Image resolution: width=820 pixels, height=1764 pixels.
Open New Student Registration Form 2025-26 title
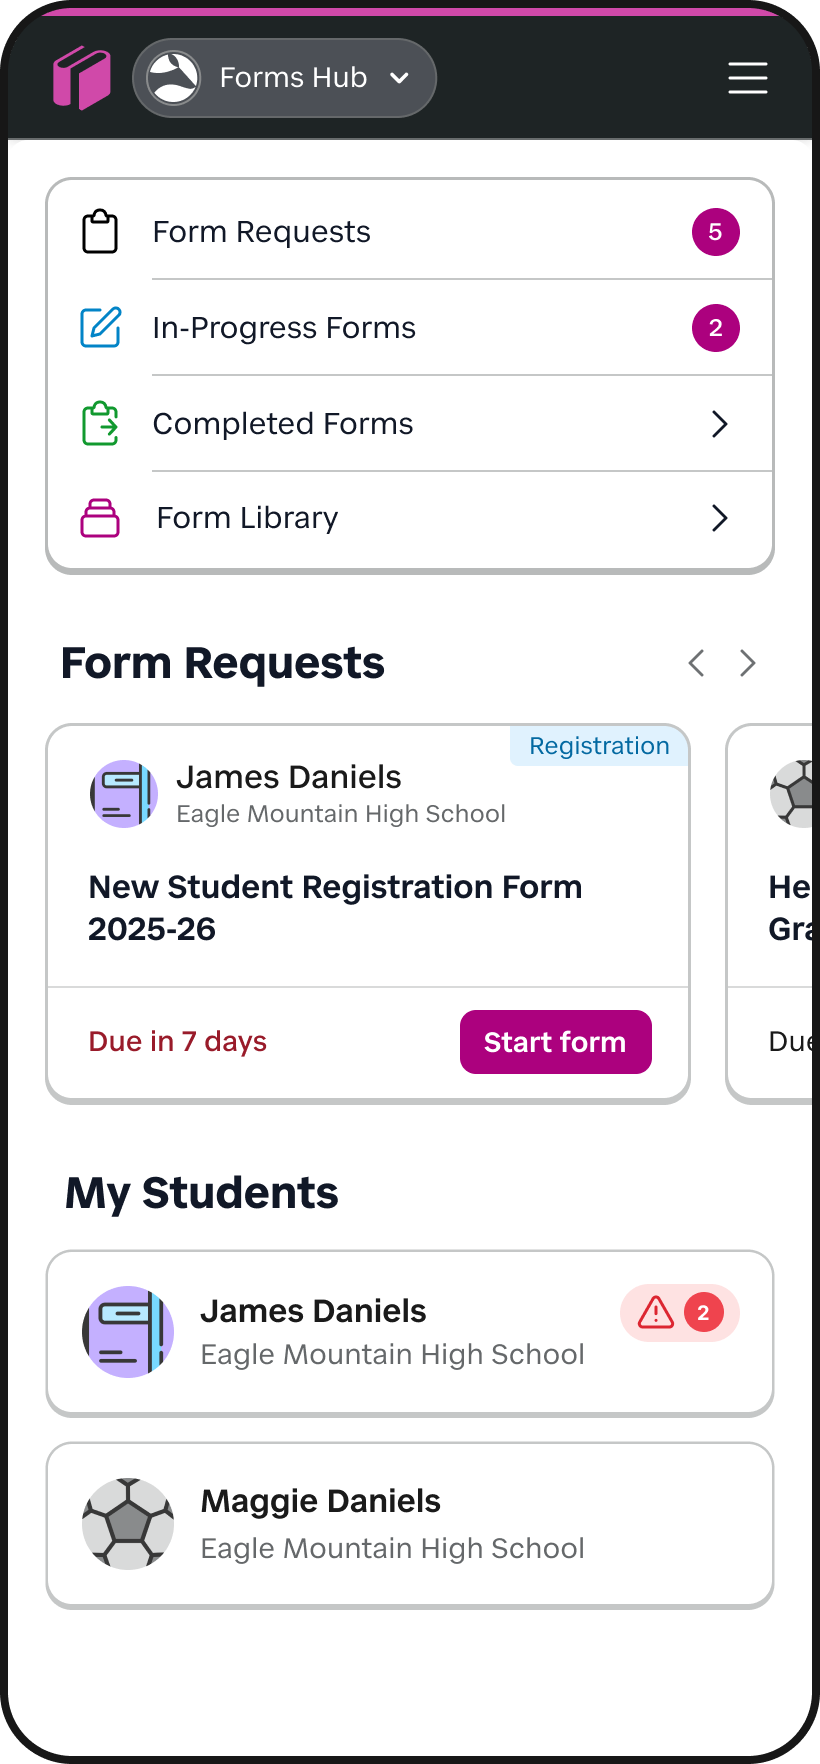(x=335, y=908)
